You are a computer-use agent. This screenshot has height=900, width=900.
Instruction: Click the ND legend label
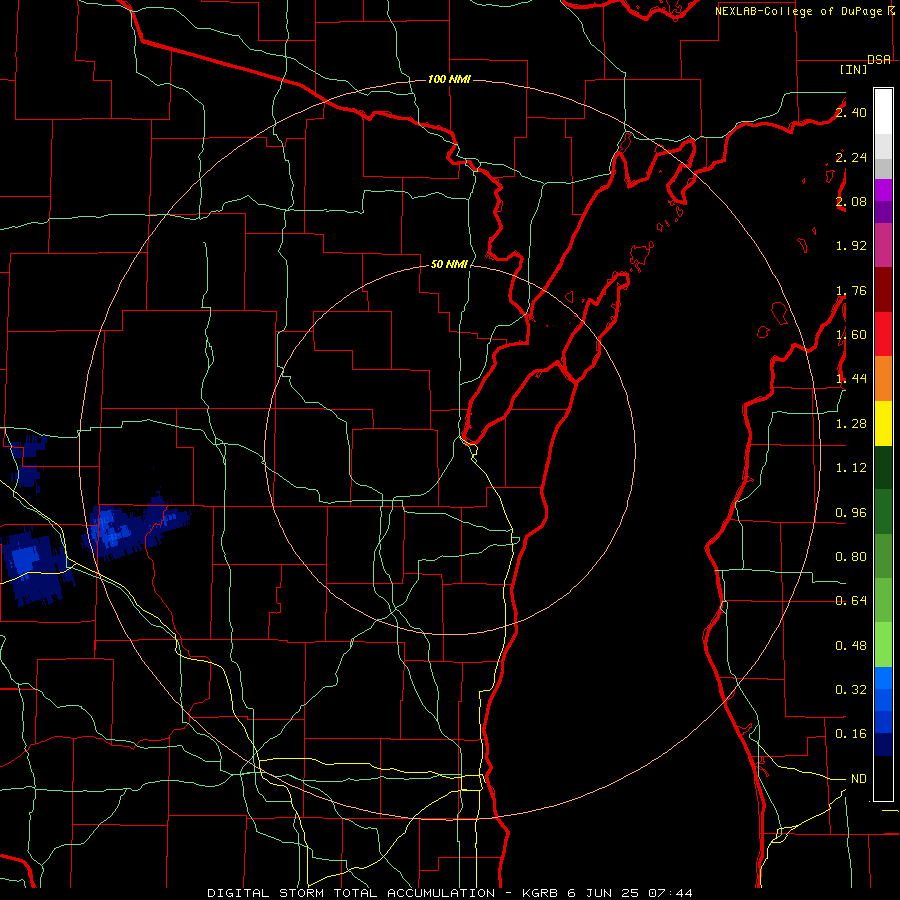point(859,779)
